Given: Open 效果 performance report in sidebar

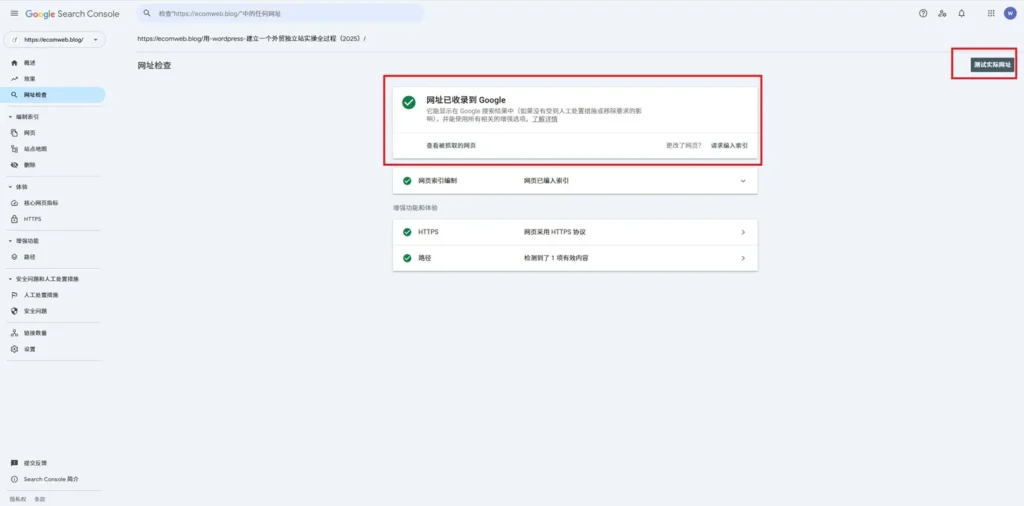Looking at the screenshot, I should (52, 78).
